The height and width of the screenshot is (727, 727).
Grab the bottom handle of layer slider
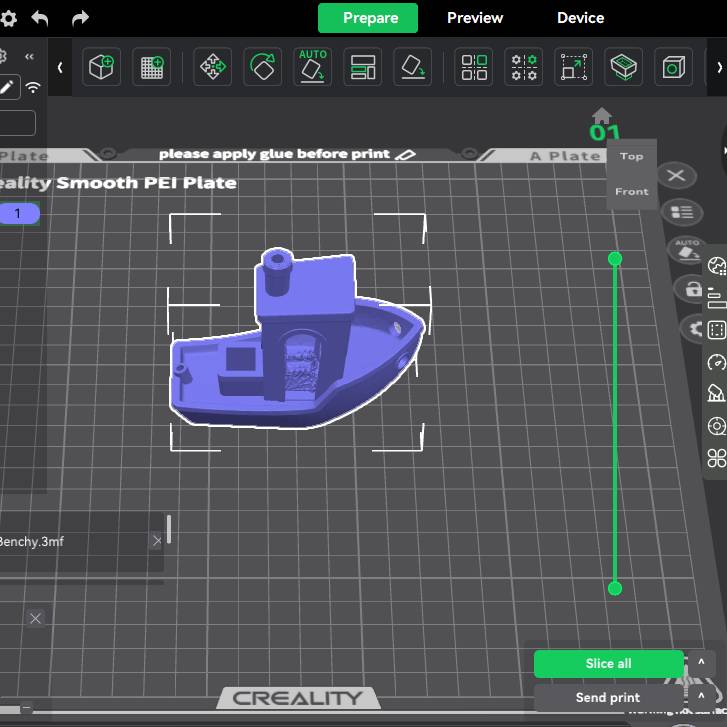click(615, 588)
